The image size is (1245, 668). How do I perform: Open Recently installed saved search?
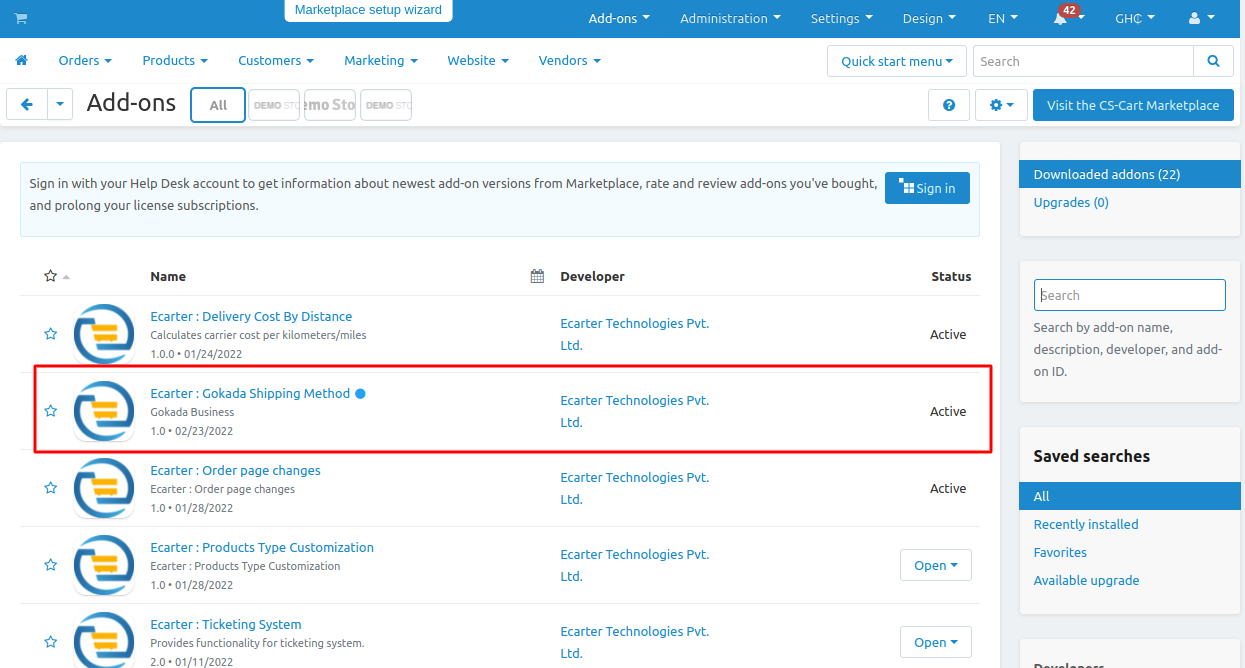pyautogui.click(x=1086, y=524)
